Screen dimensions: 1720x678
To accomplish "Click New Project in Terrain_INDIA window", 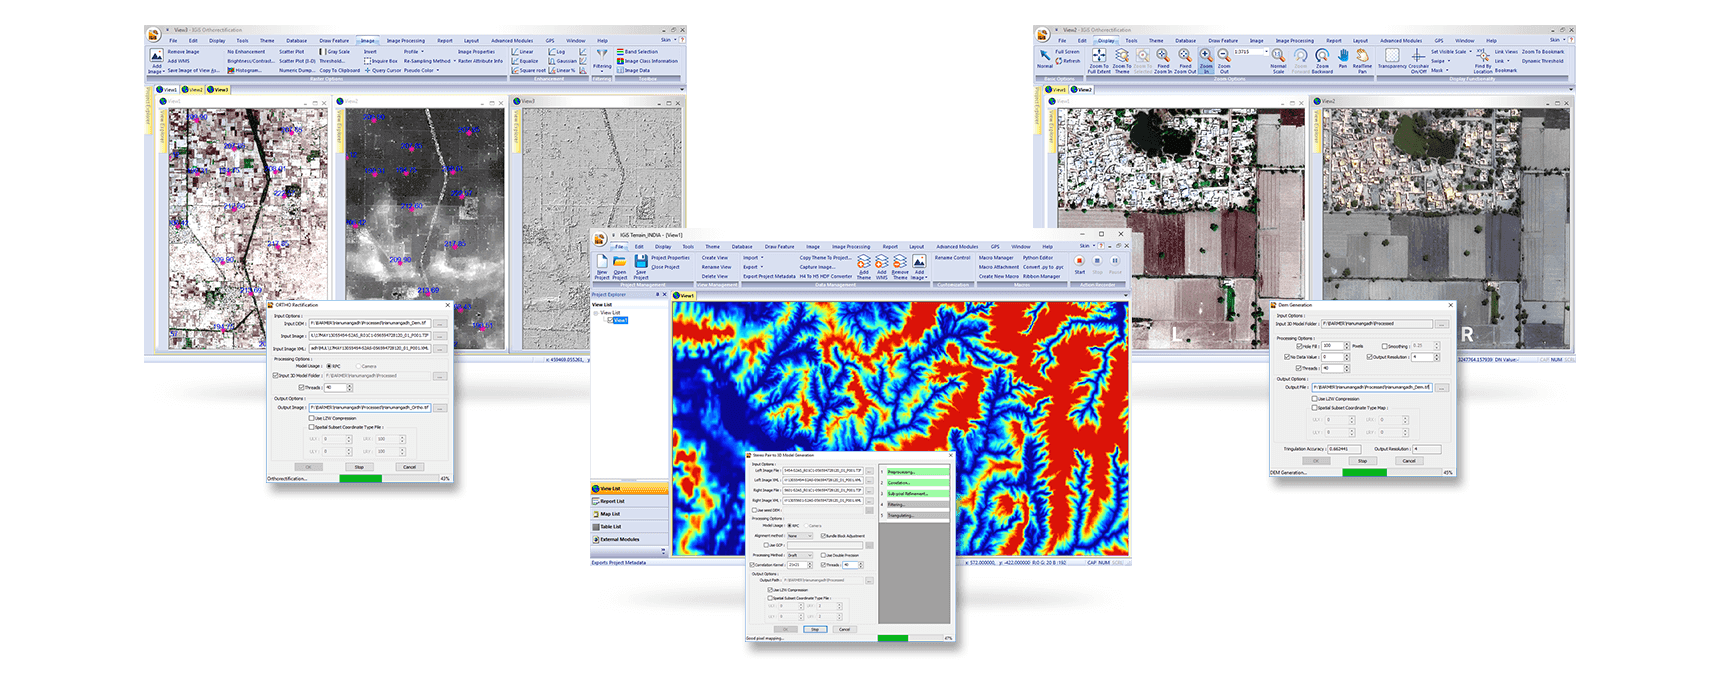I will [602, 266].
